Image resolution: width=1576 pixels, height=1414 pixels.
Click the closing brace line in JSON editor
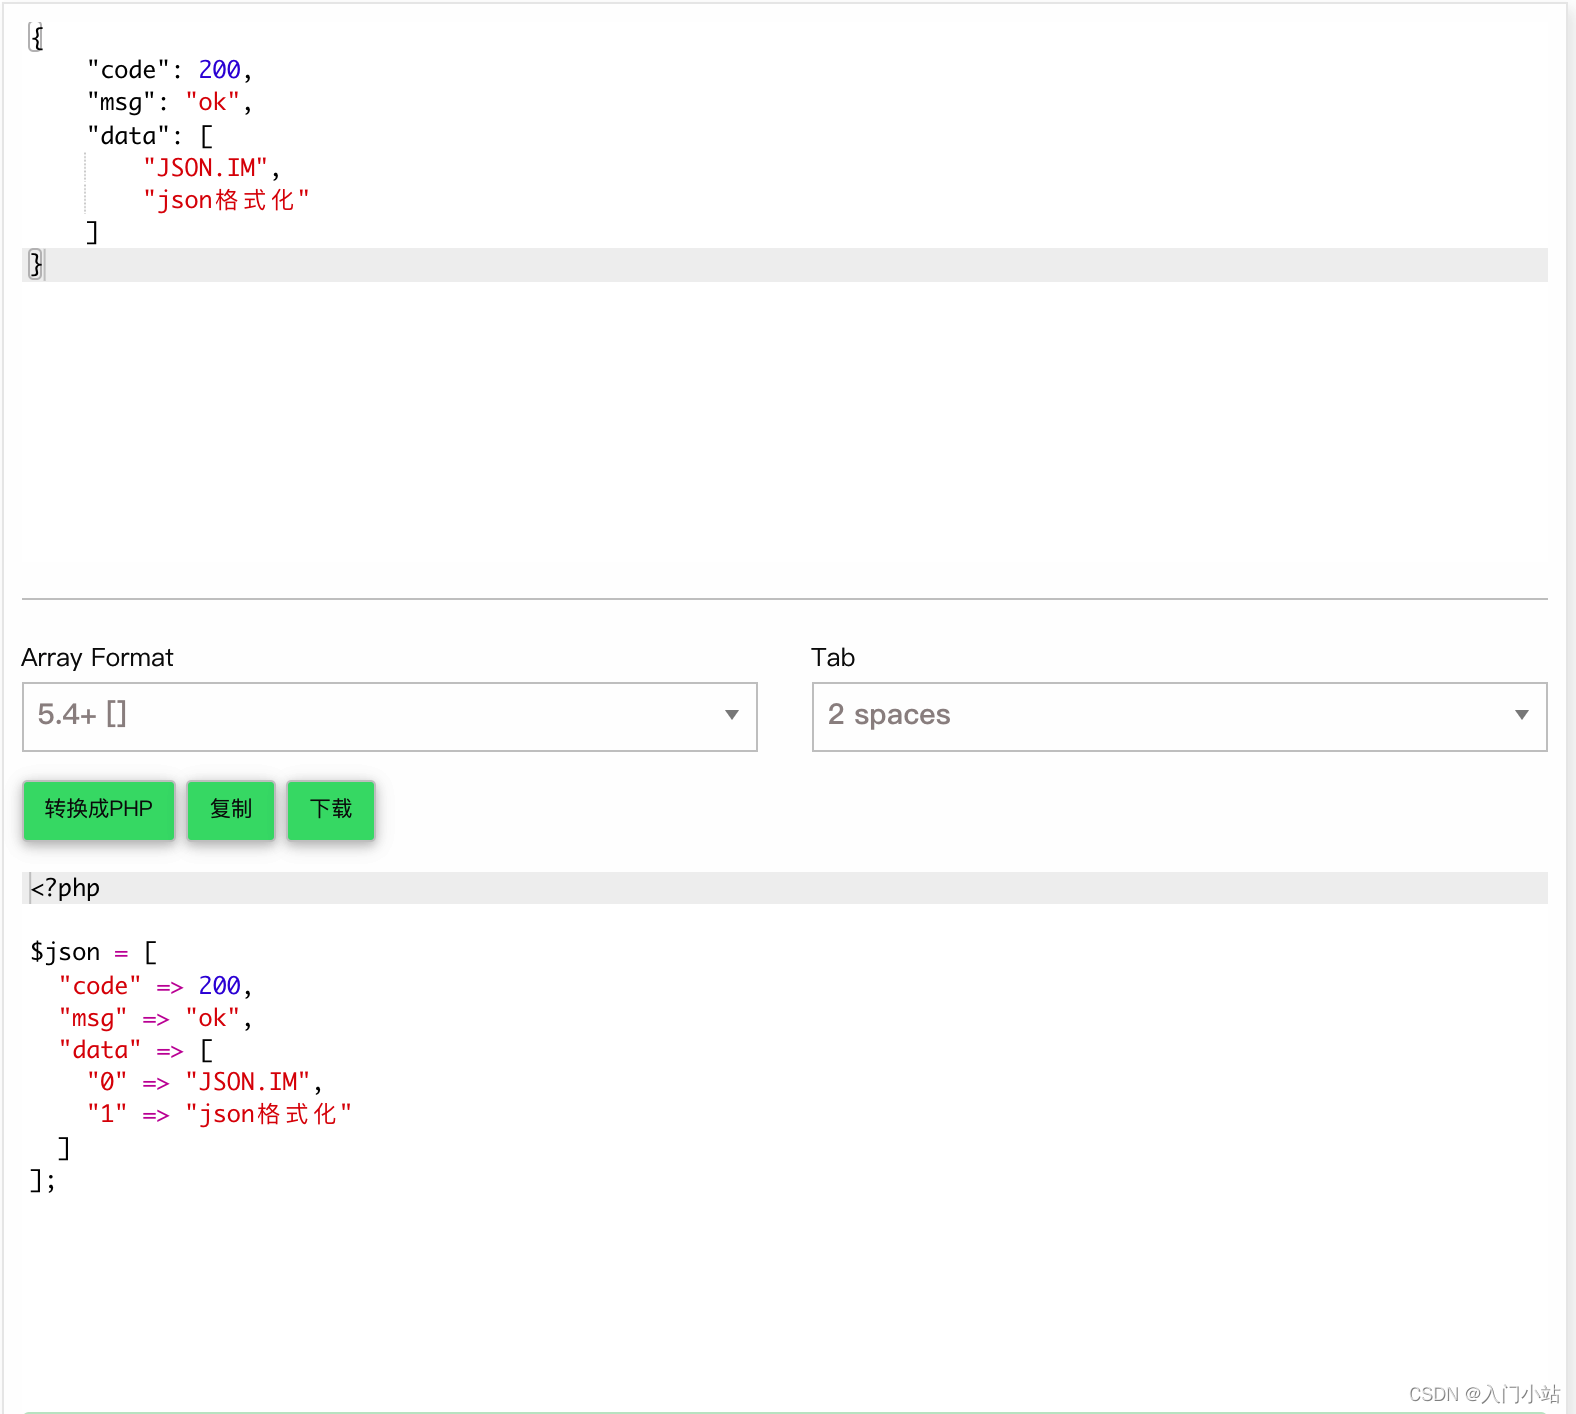point(785,265)
